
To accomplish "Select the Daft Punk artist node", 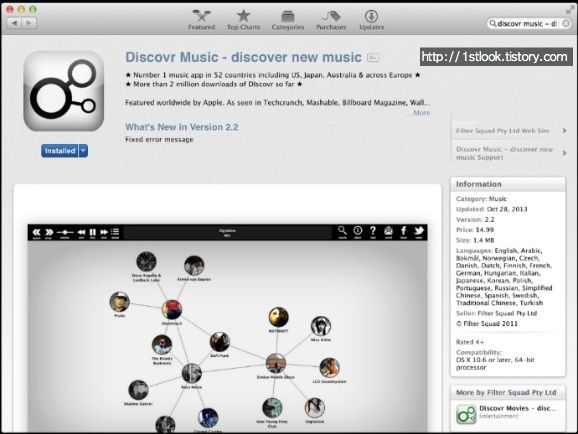I will [220, 342].
